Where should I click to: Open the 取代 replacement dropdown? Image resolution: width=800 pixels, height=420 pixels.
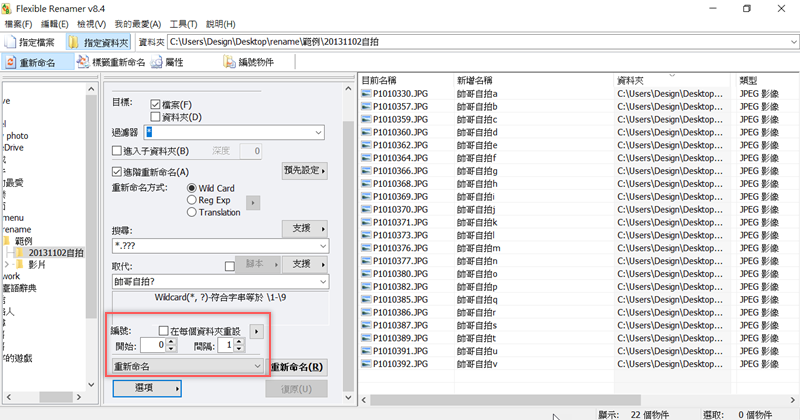point(322,282)
